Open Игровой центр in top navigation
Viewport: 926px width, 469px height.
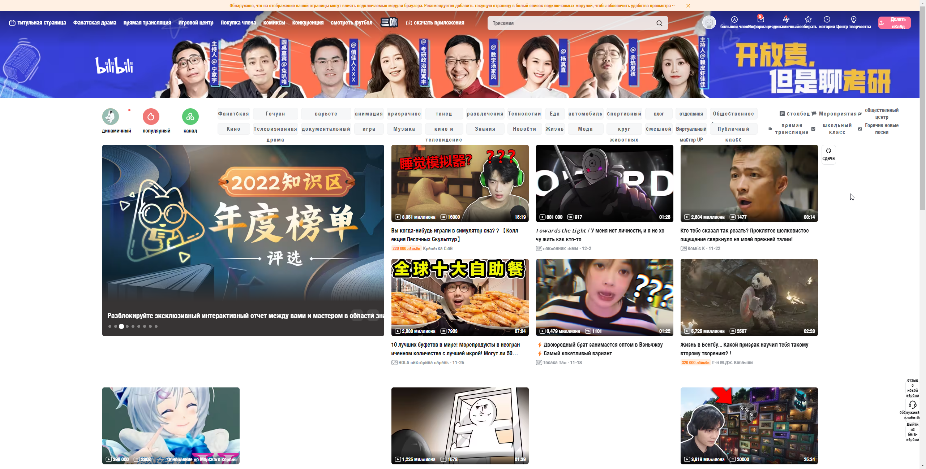pyautogui.click(x=195, y=22)
